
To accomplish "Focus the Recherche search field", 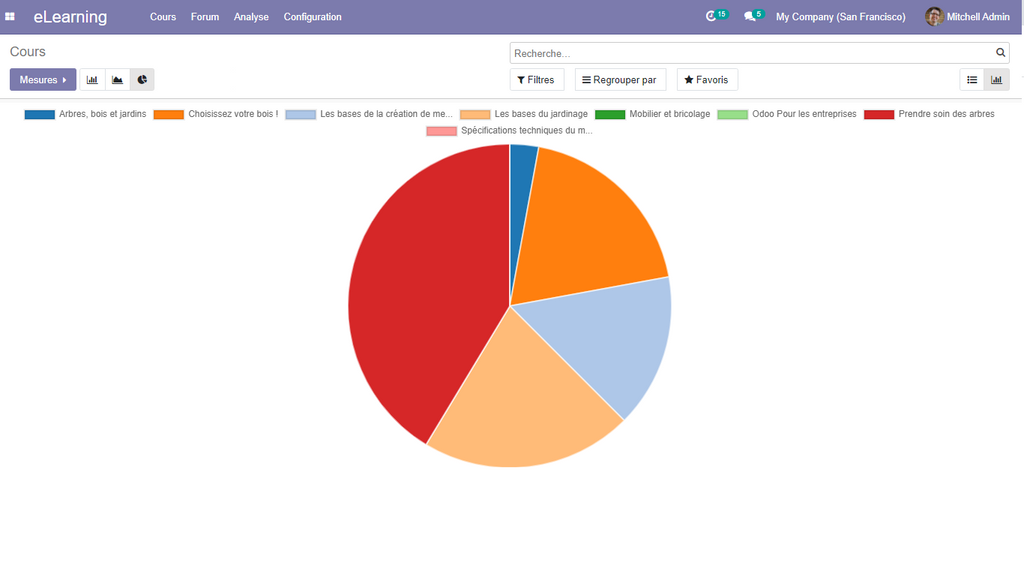I will pyautogui.click(x=750, y=53).
